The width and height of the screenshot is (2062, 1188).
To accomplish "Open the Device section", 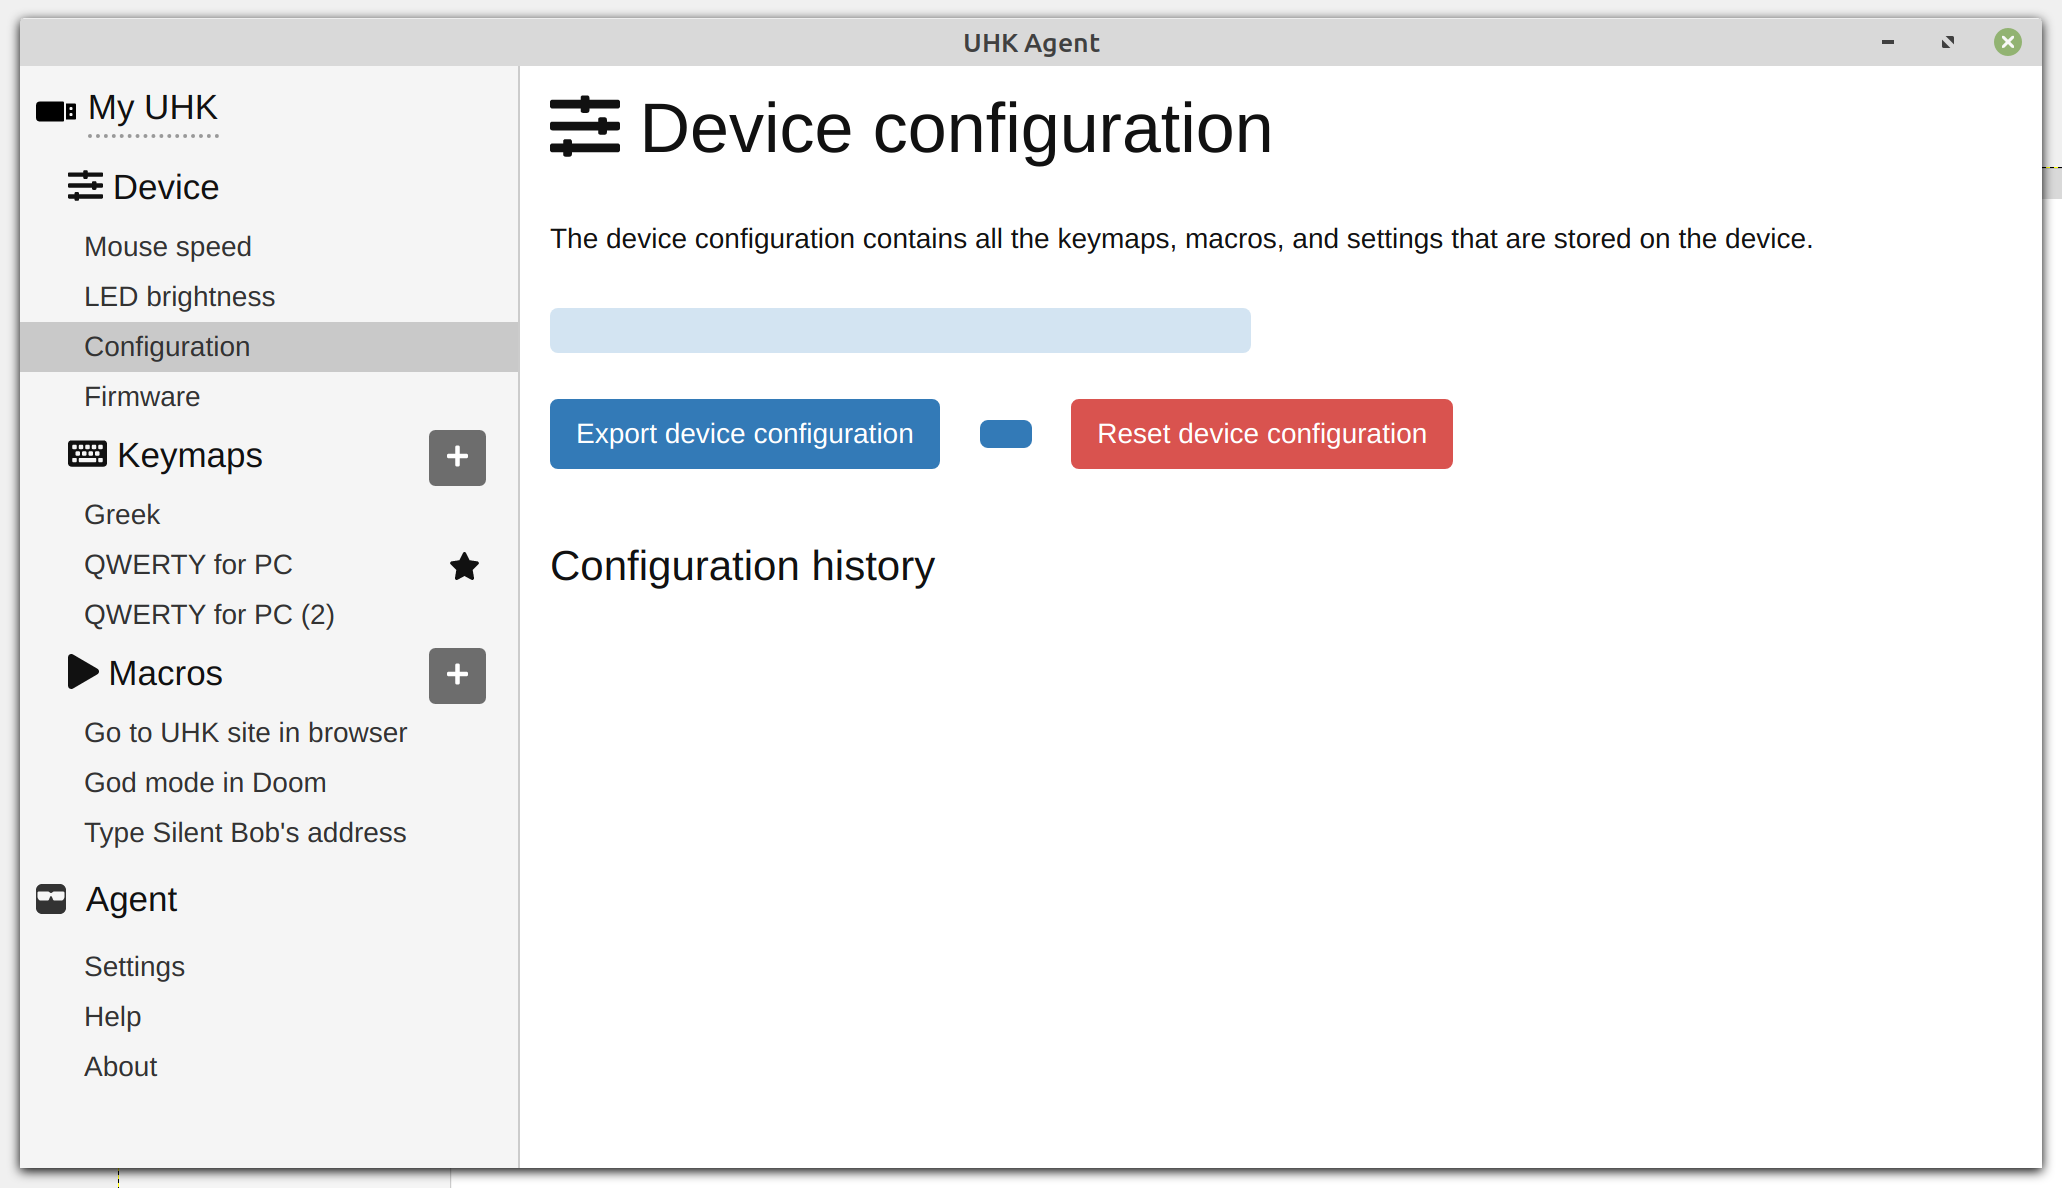I will pyautogui.click(x=167, y=187).
